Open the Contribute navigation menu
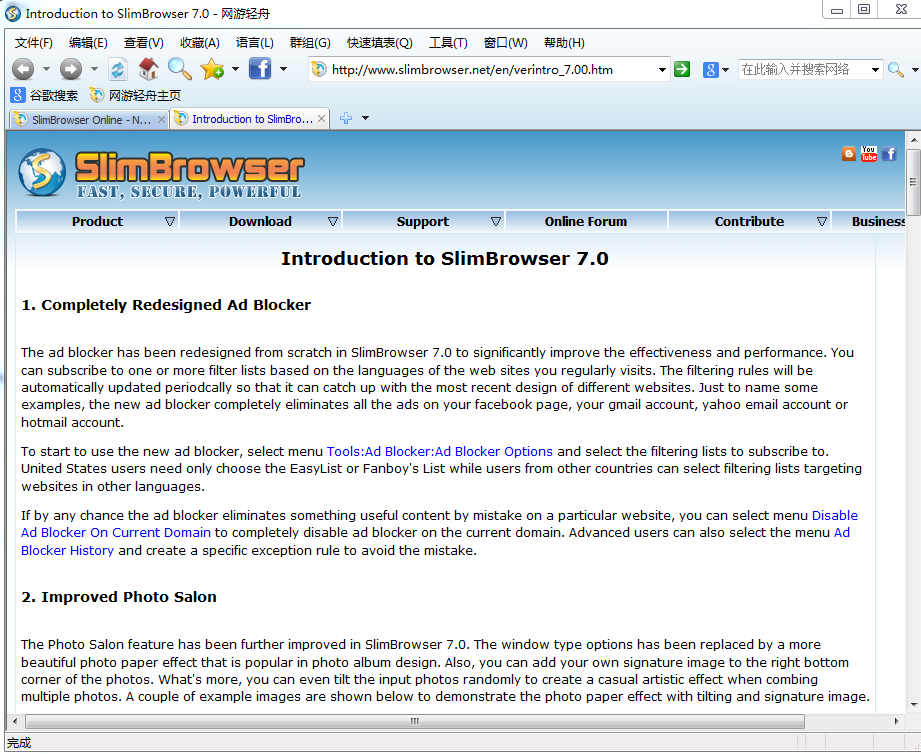This screenshot has width=921, height=754. tap(749, 221)
